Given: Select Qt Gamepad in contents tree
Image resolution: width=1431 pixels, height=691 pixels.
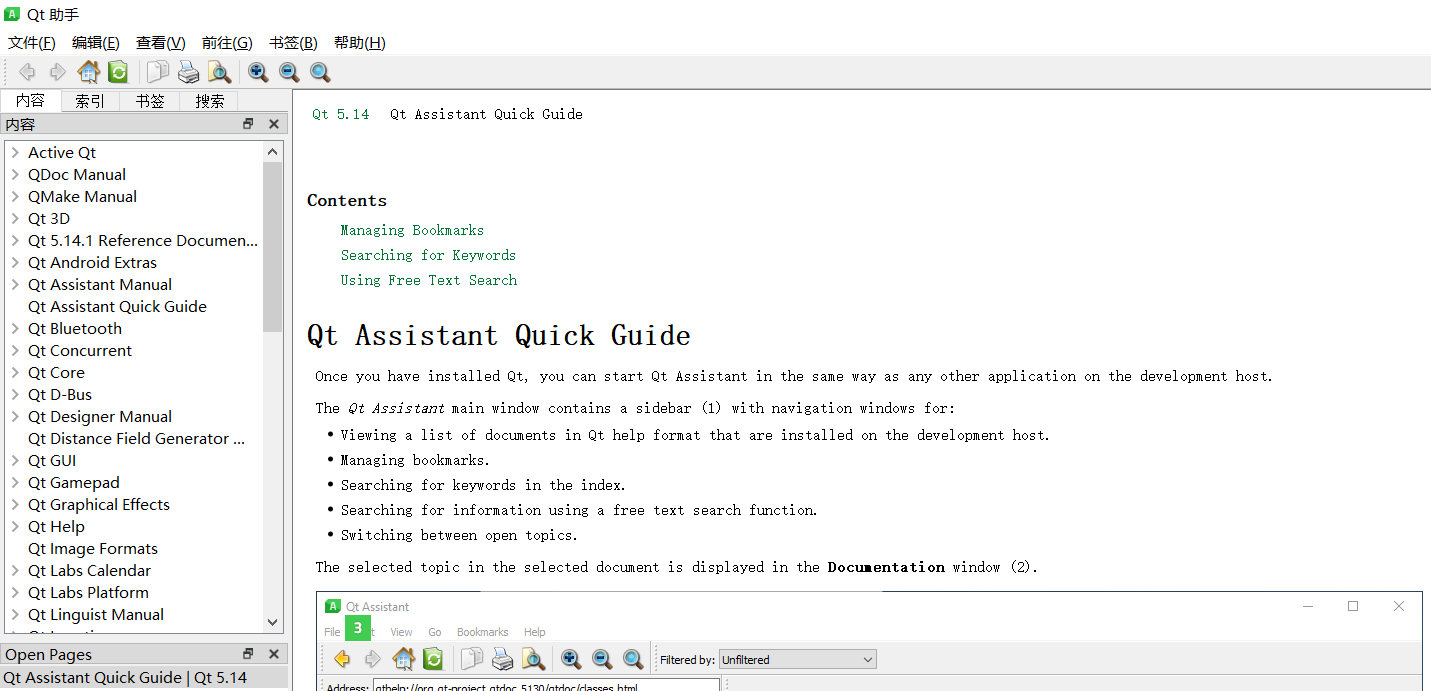Looking at the screenshot, I should (x=74, y=483).
